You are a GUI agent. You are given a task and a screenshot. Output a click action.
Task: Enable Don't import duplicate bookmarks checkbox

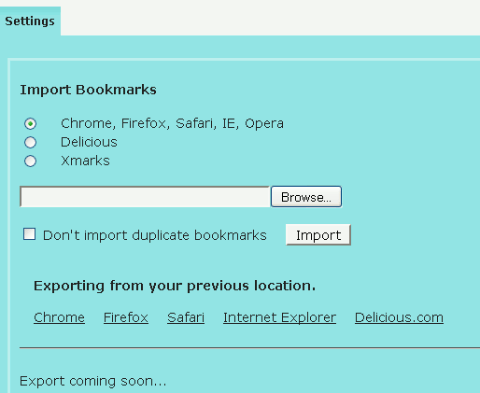(x=29, y=234)
